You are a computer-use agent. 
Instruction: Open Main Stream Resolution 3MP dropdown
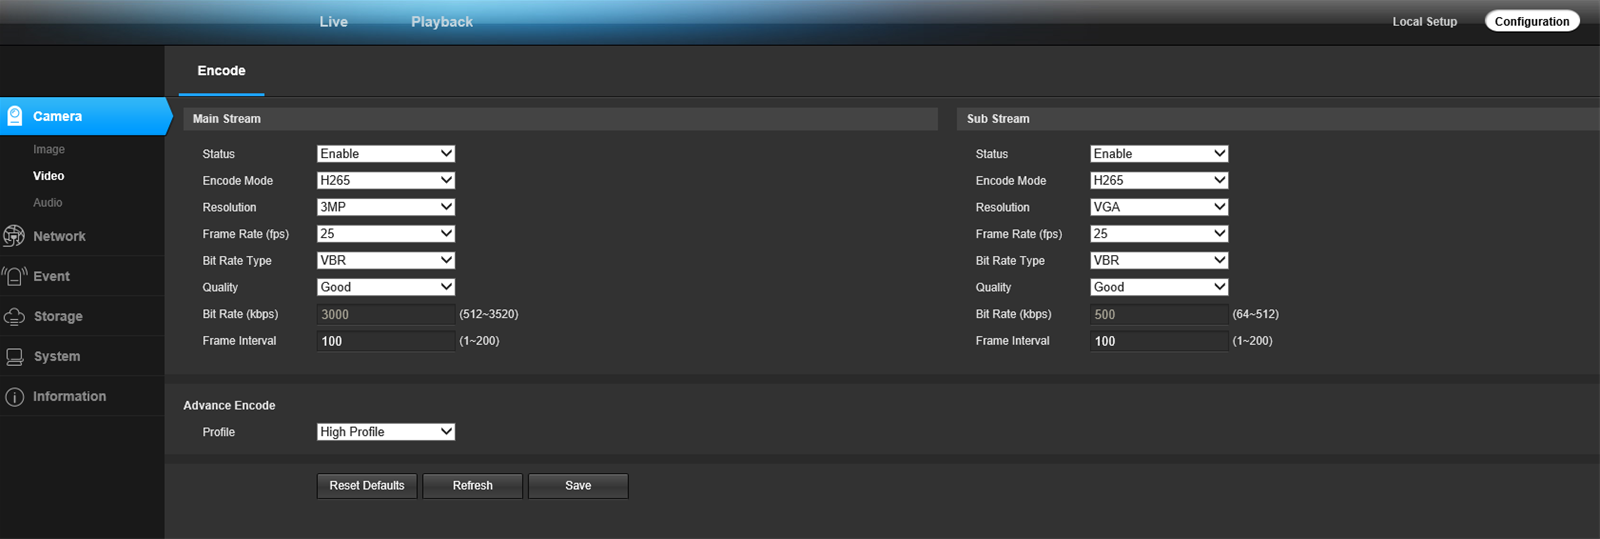(386, 207)
